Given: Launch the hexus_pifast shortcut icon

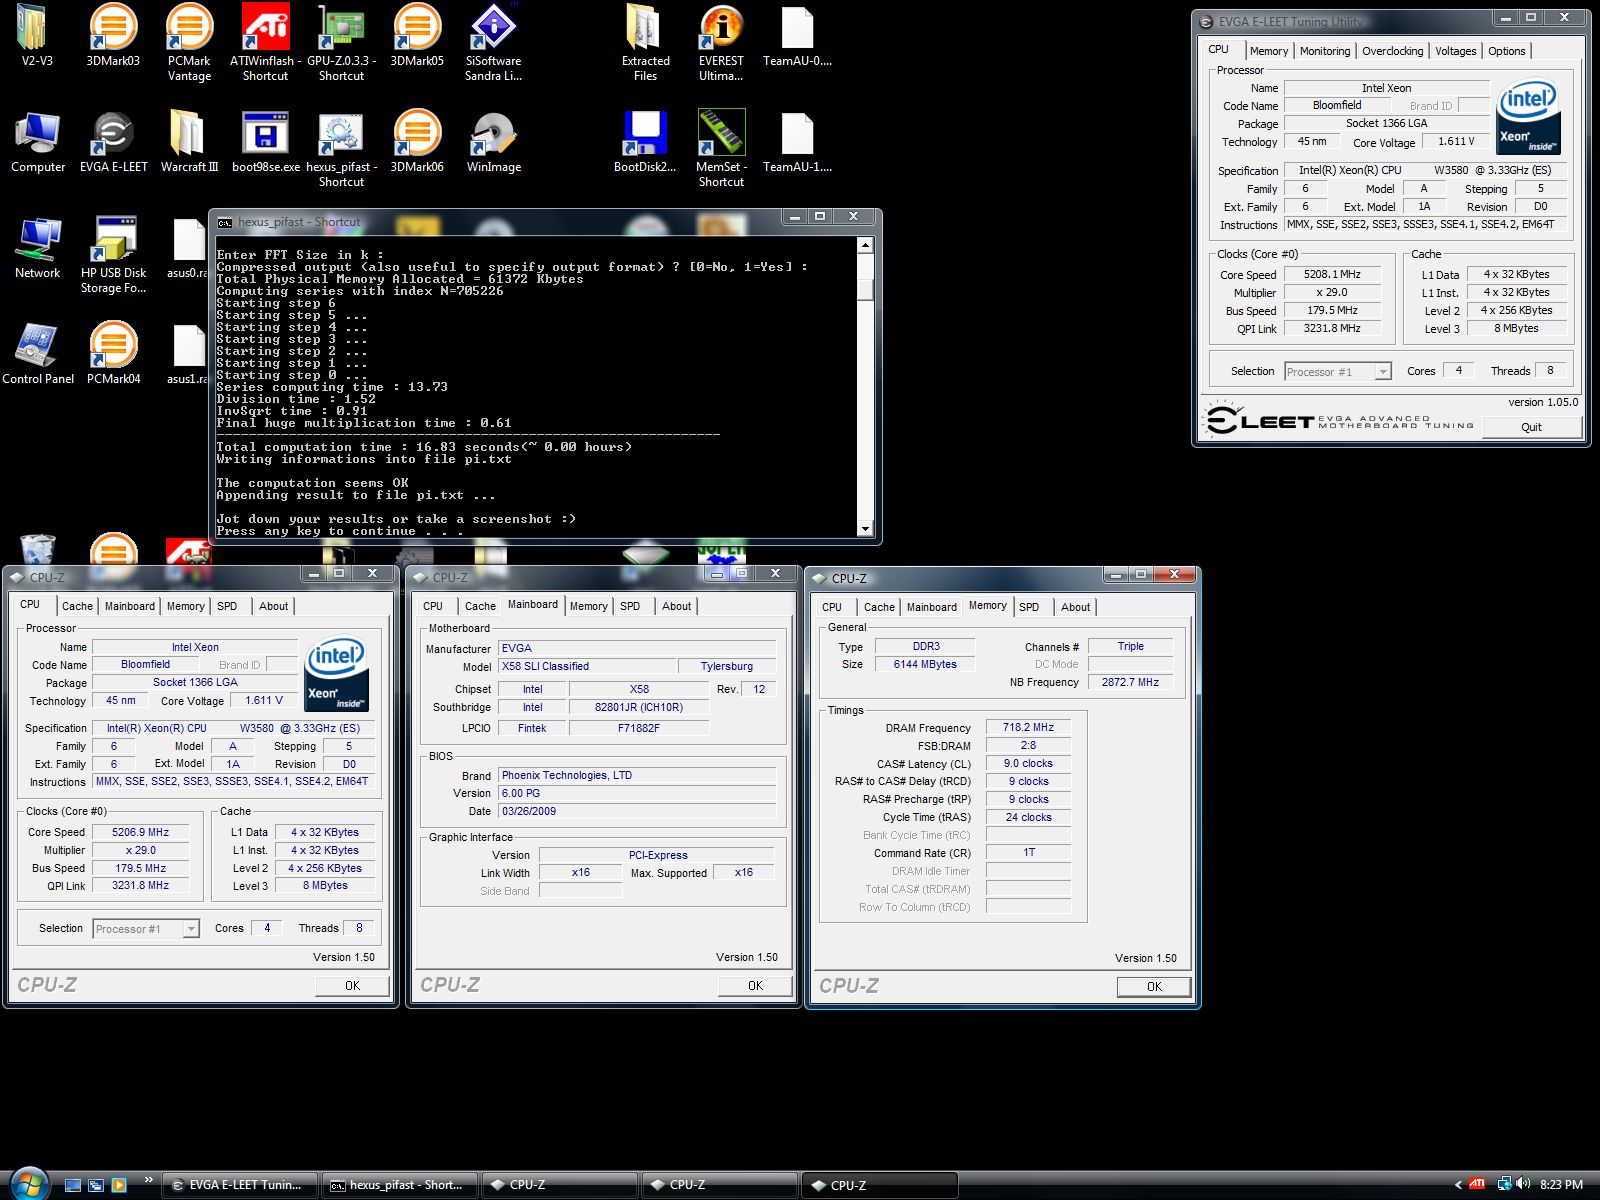Looking at the screenshot, I should tap(341, 148).
